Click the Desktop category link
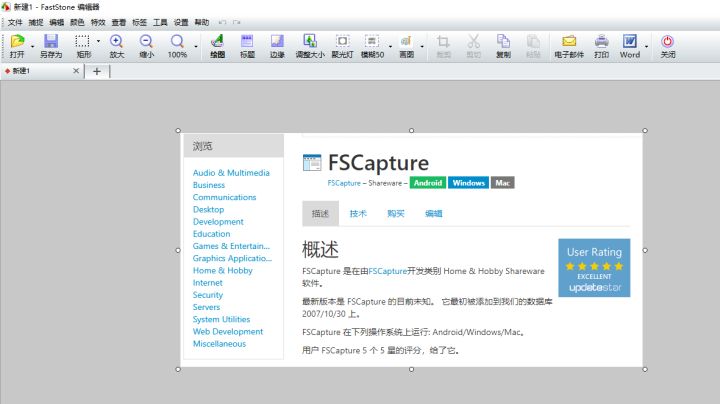Image resolution: width=720 pixels, height=404 pixels. point(208,209)
